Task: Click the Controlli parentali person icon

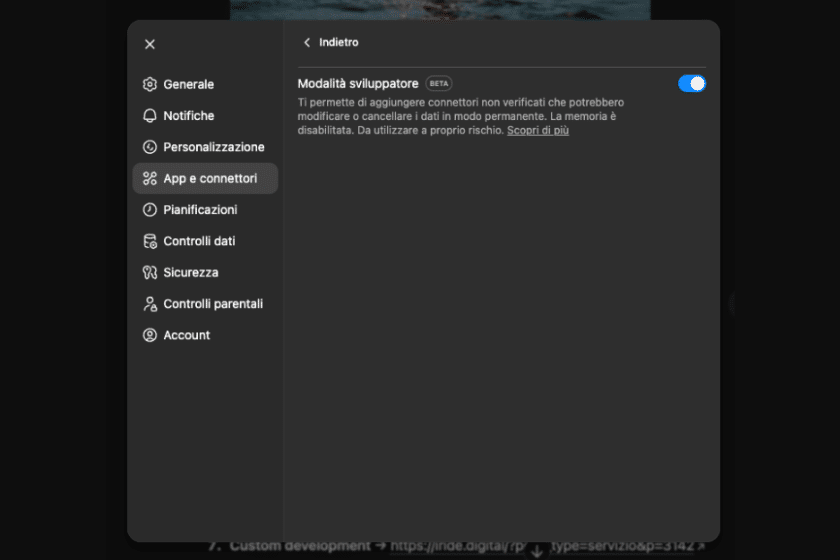Action: pyautogui.click(x=149, y=304)
